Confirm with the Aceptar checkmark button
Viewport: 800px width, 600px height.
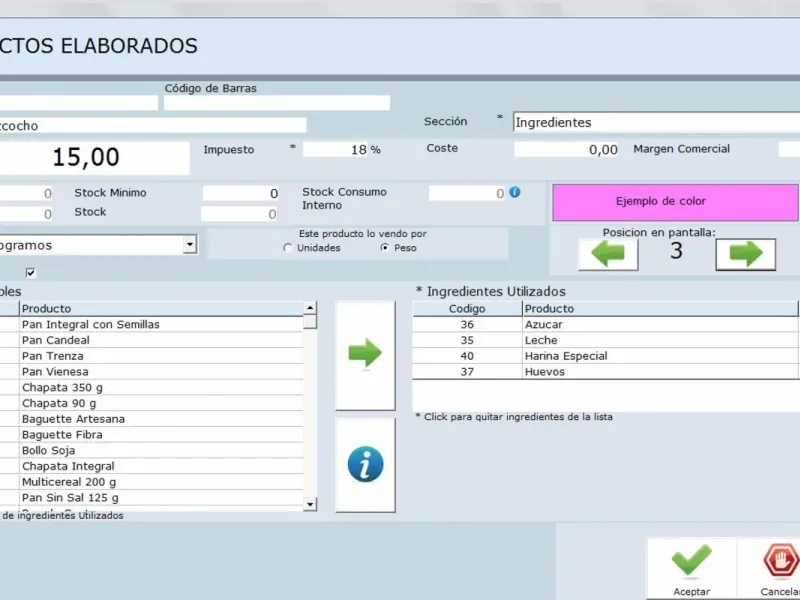(x=691, y=569)
